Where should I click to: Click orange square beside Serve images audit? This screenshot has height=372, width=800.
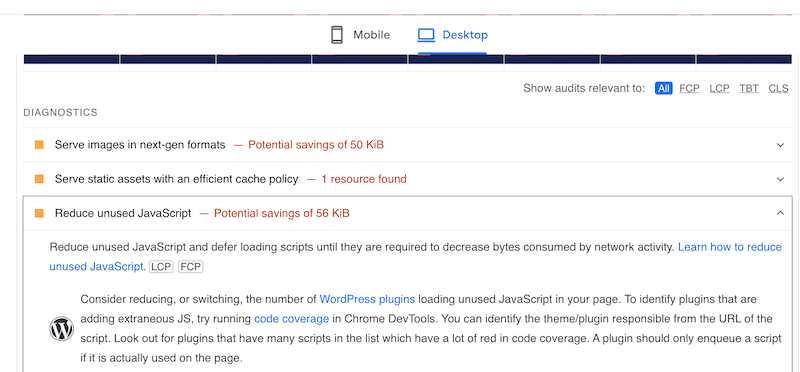pyautogui.click(x=39, y=145)
